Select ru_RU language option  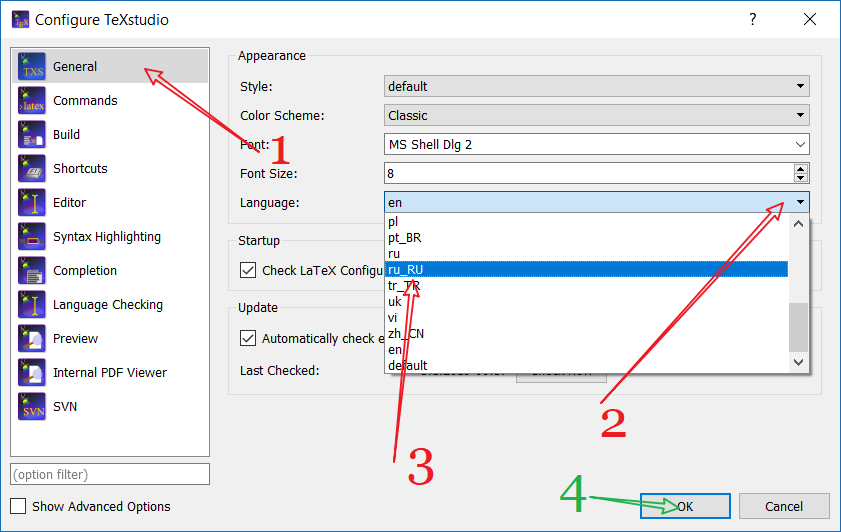pos(586,269)
